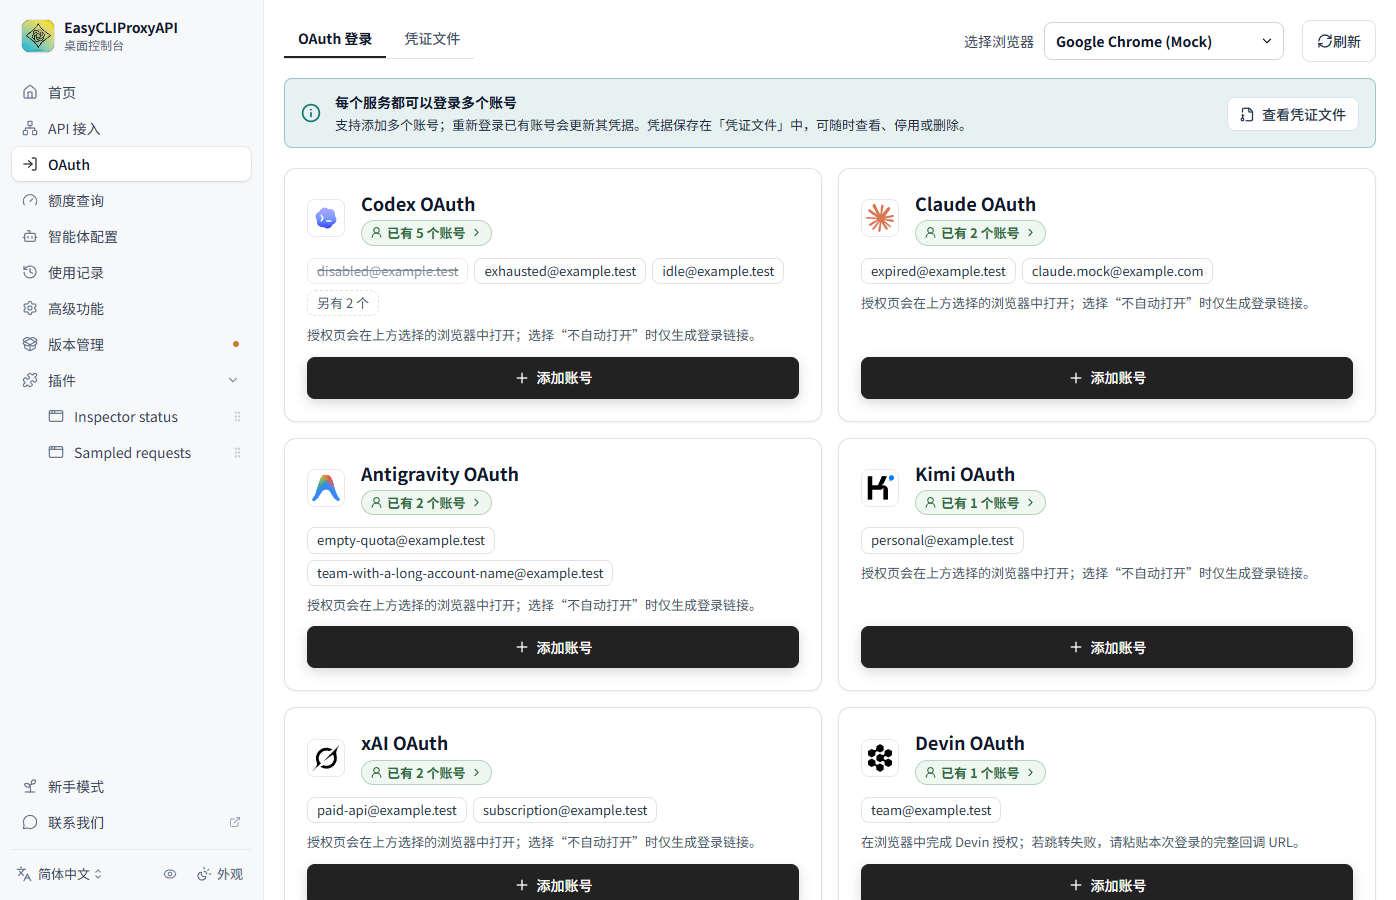
Task: Open 高级功能 advanced features
Action: point(131,309)
